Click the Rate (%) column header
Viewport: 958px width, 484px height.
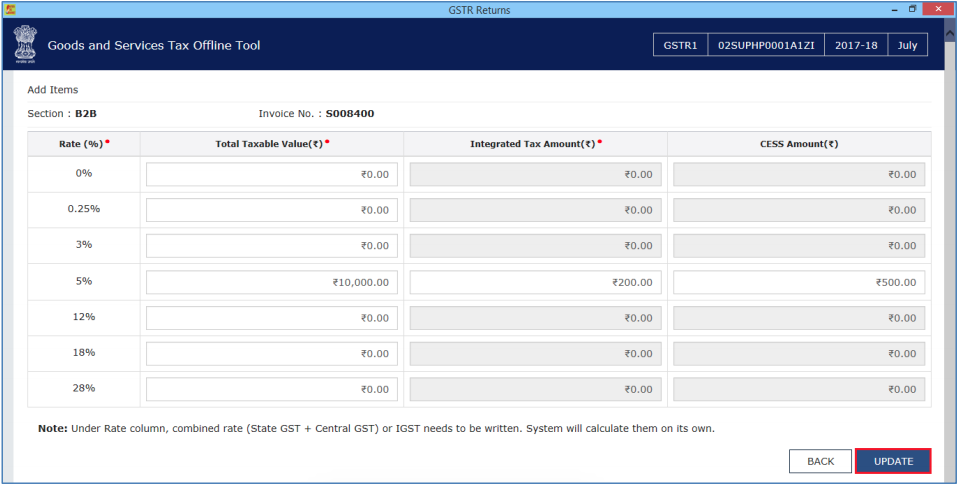point(84,144)
